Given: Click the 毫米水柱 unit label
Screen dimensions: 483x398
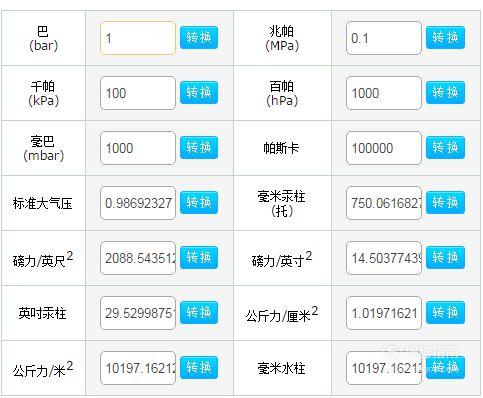Looking at the screenshot, I should point(281,368).
